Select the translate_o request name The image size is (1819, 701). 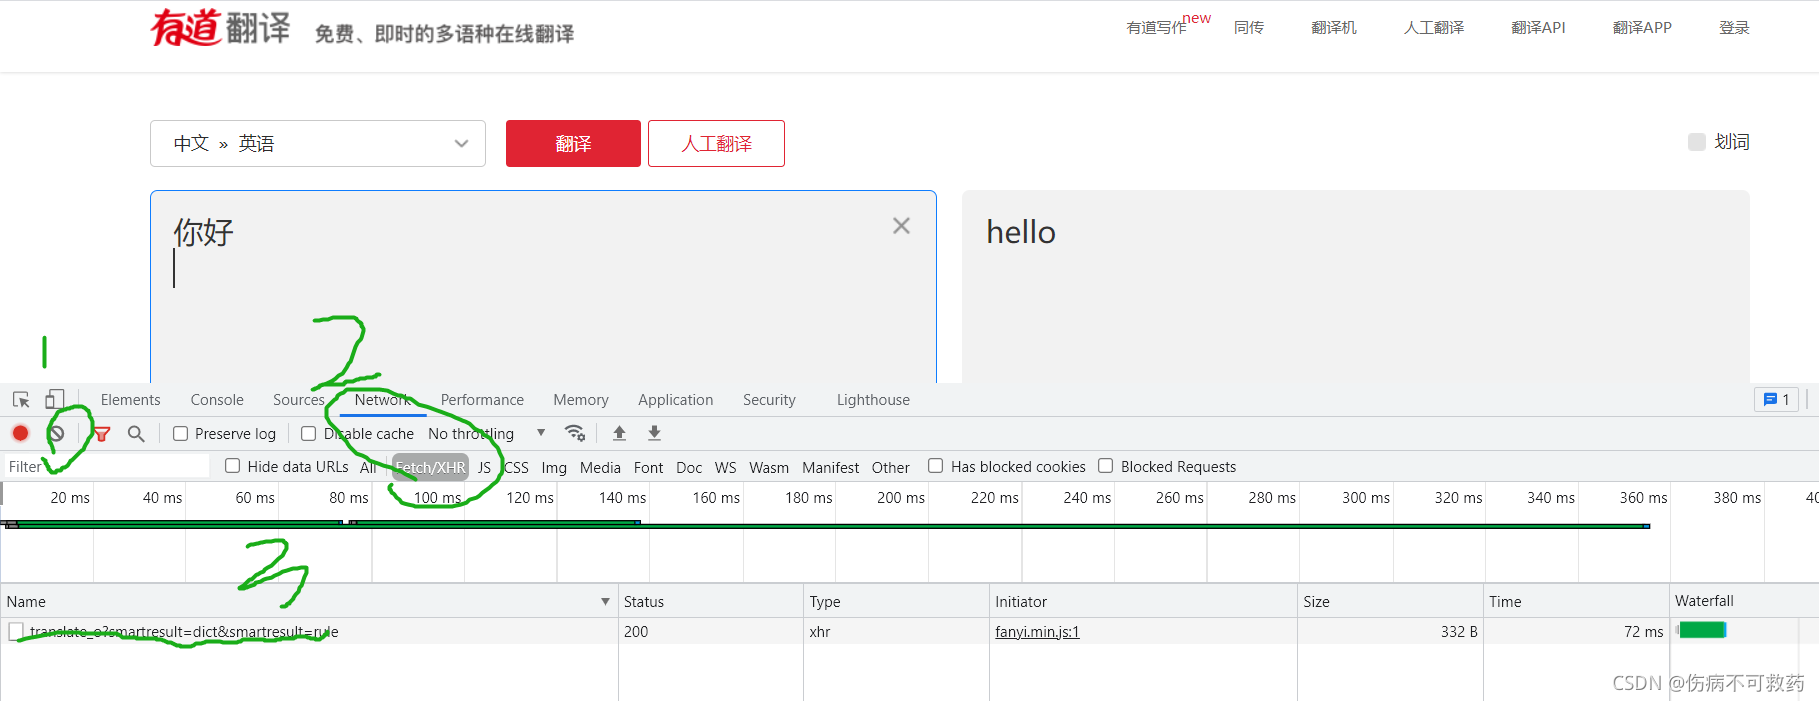click(184, 631)
